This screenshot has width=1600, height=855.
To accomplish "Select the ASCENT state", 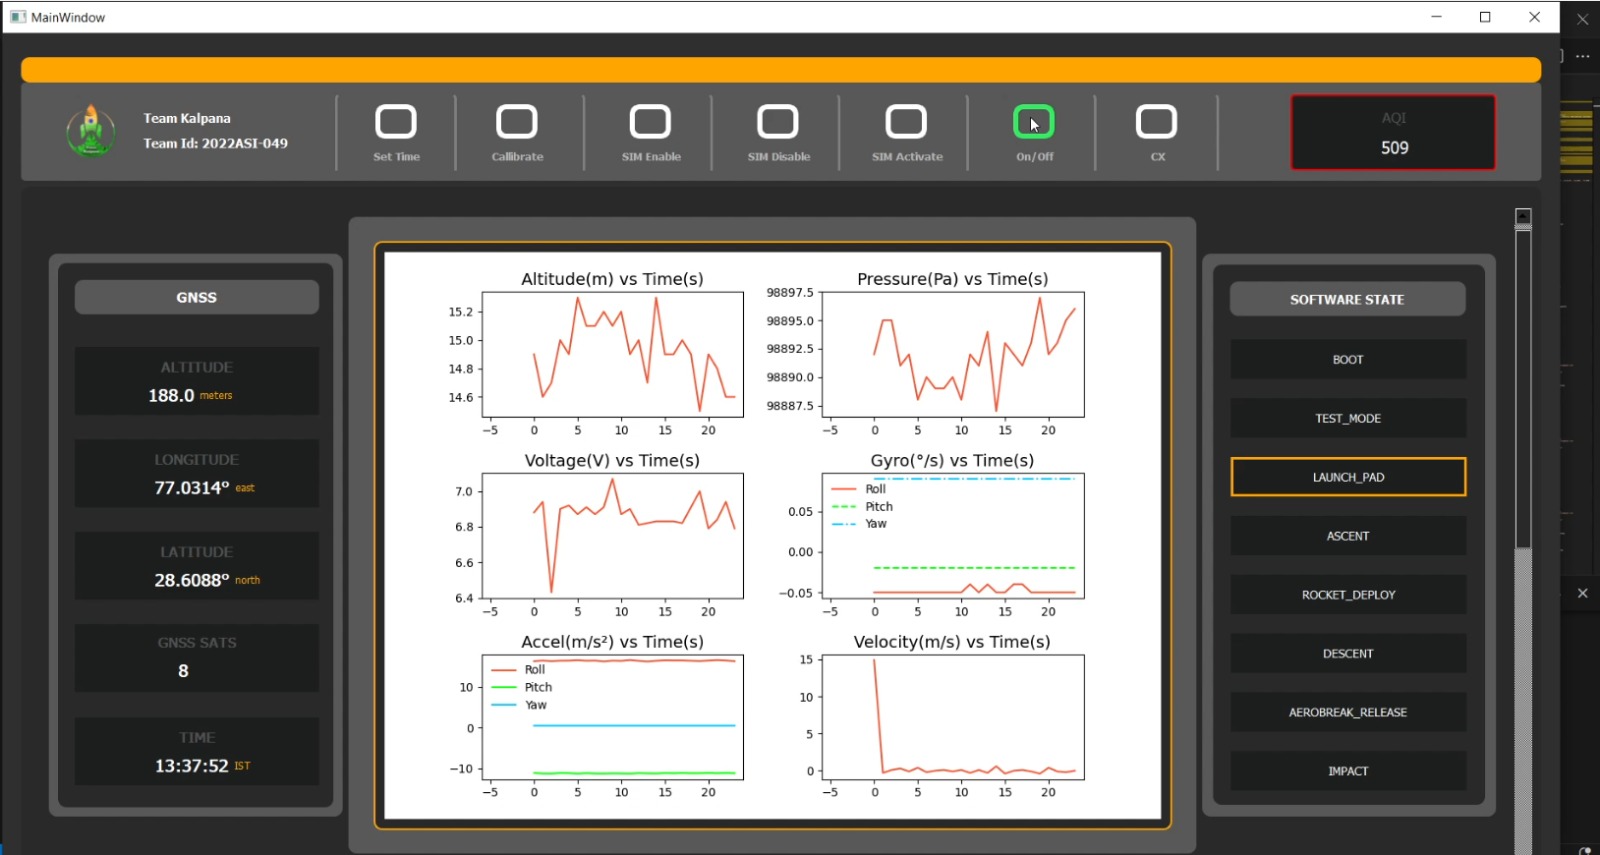I will (1347, 536).
